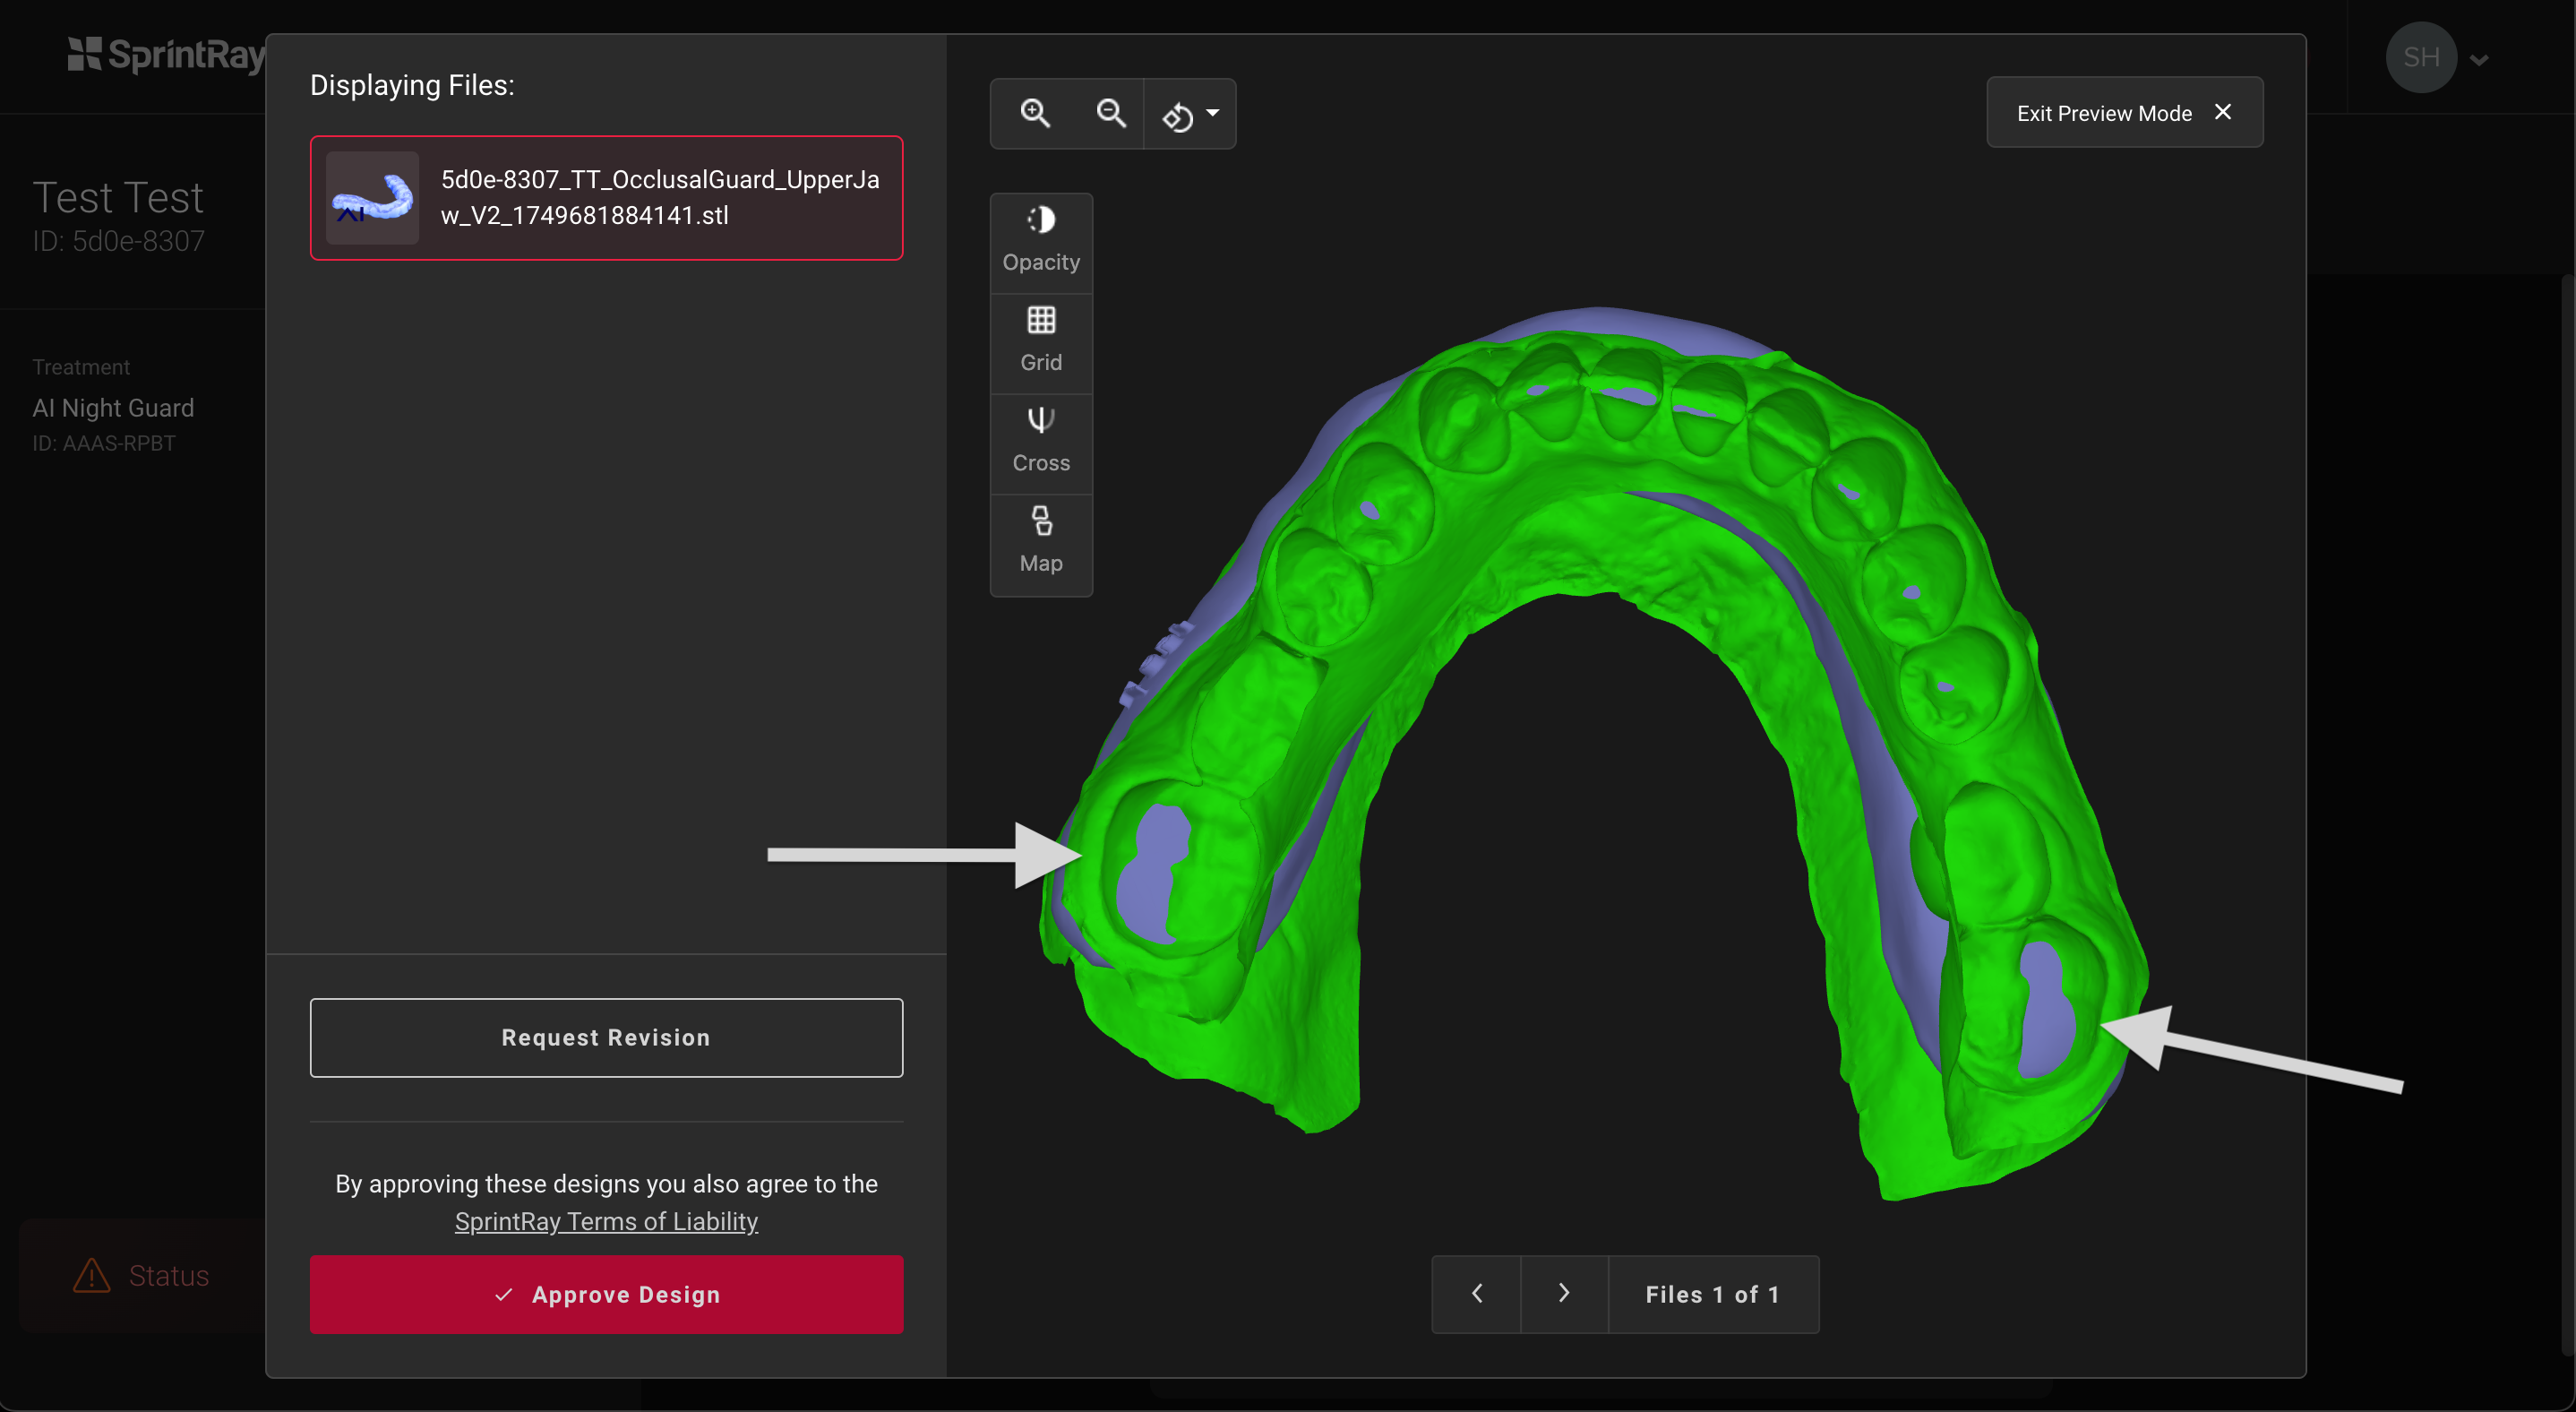2576x1412 pixels.
Task: Open the account menu chevron
Action: (2478, 59)
